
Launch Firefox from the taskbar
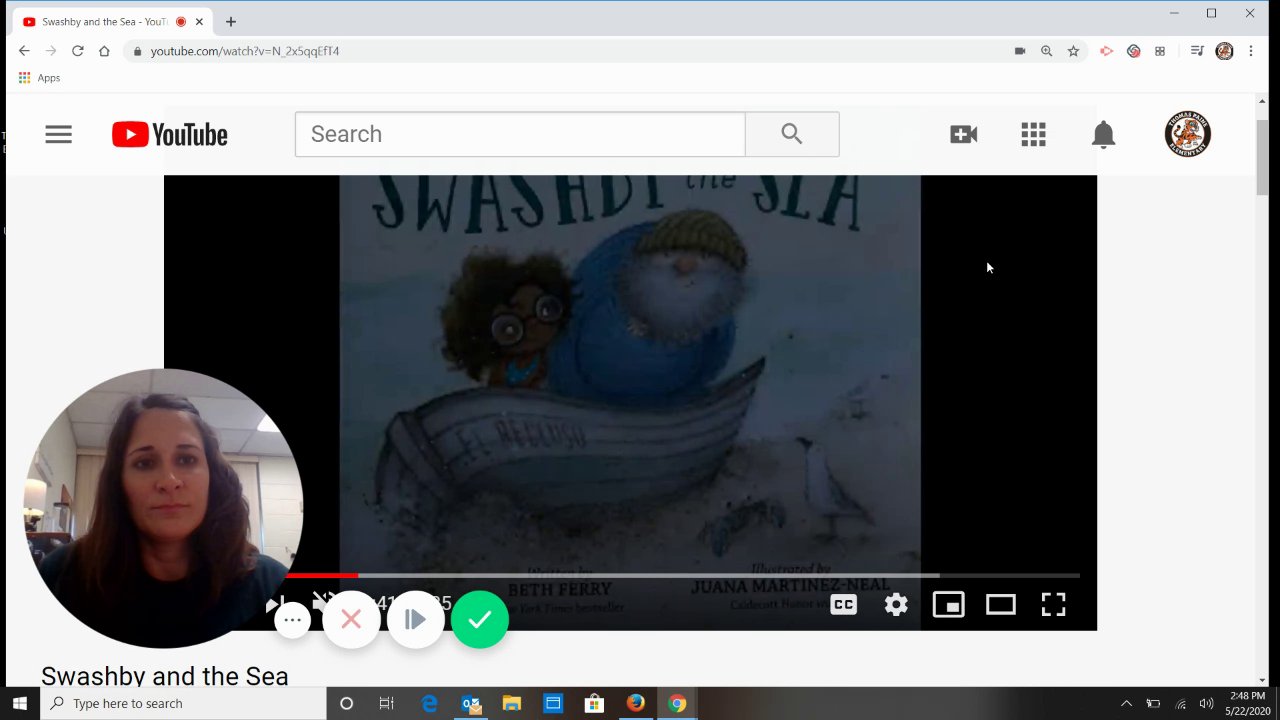coord(635,704)
